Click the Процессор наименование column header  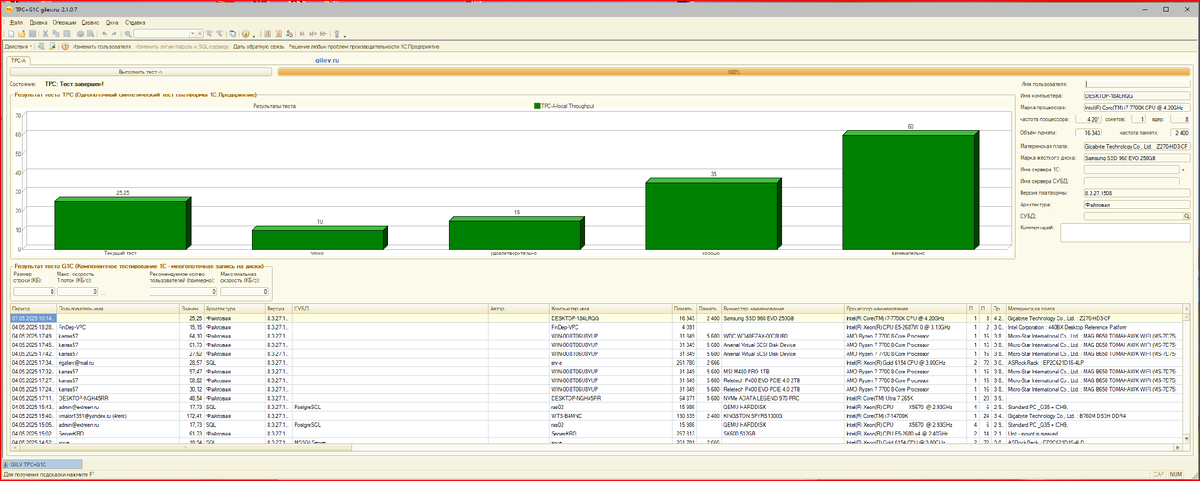905,309
